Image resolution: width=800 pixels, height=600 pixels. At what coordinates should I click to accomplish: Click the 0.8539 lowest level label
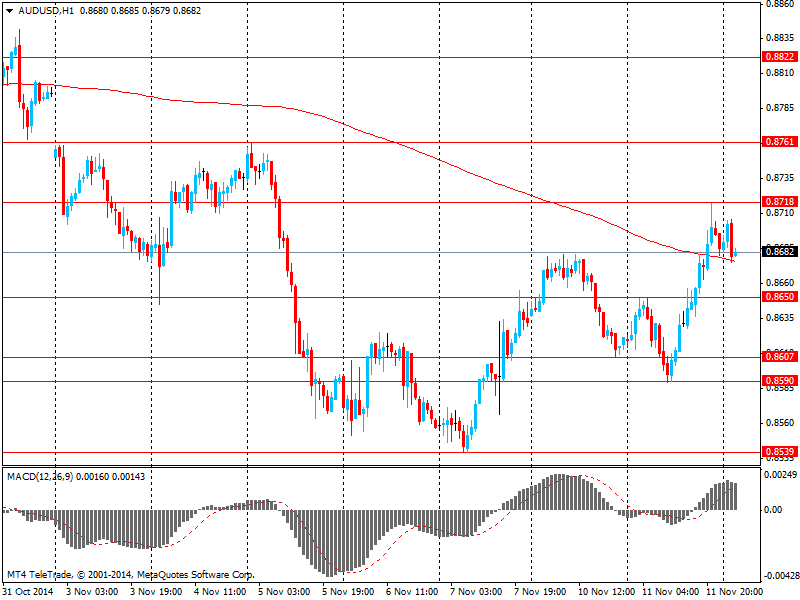coord(779,452)
